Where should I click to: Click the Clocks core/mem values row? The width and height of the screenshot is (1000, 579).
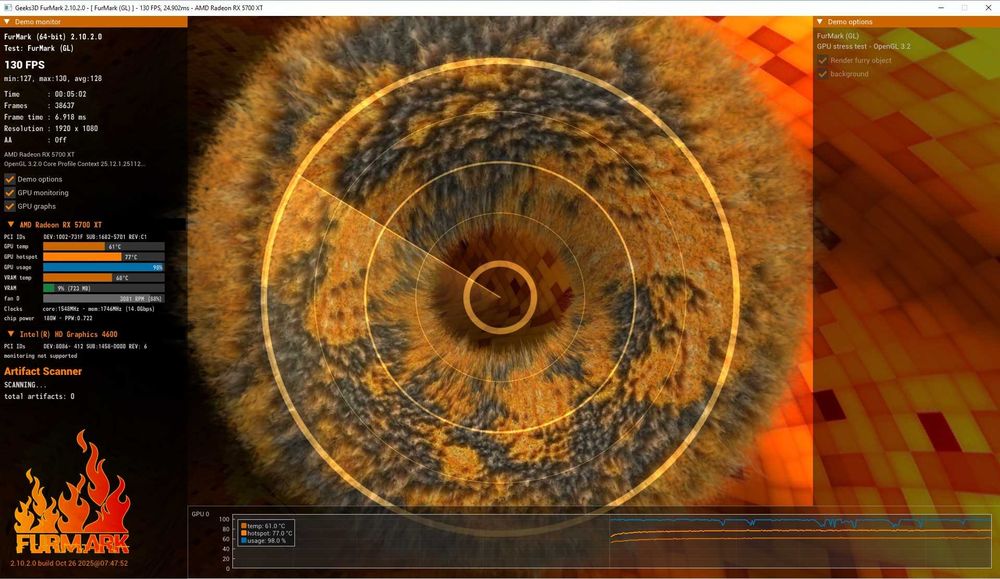coord(79,309)
